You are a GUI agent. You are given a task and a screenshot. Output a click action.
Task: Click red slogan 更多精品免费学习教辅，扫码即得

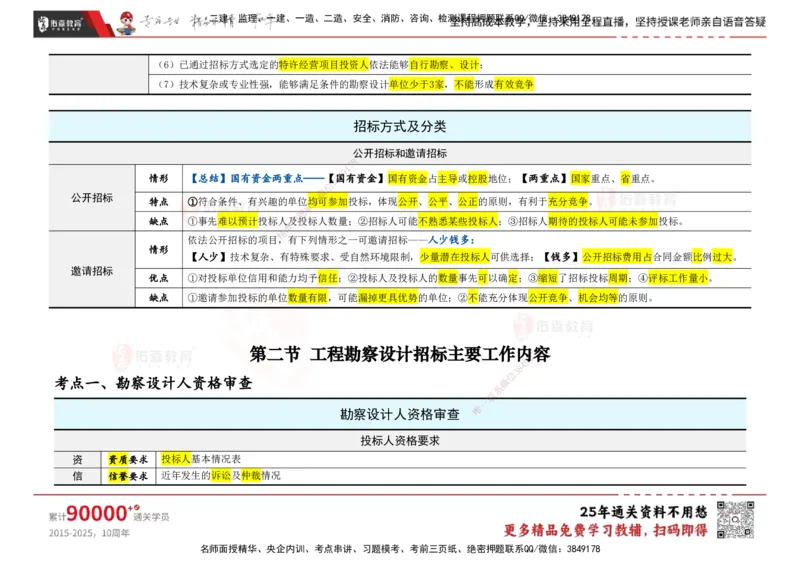[x=606, y=530]
